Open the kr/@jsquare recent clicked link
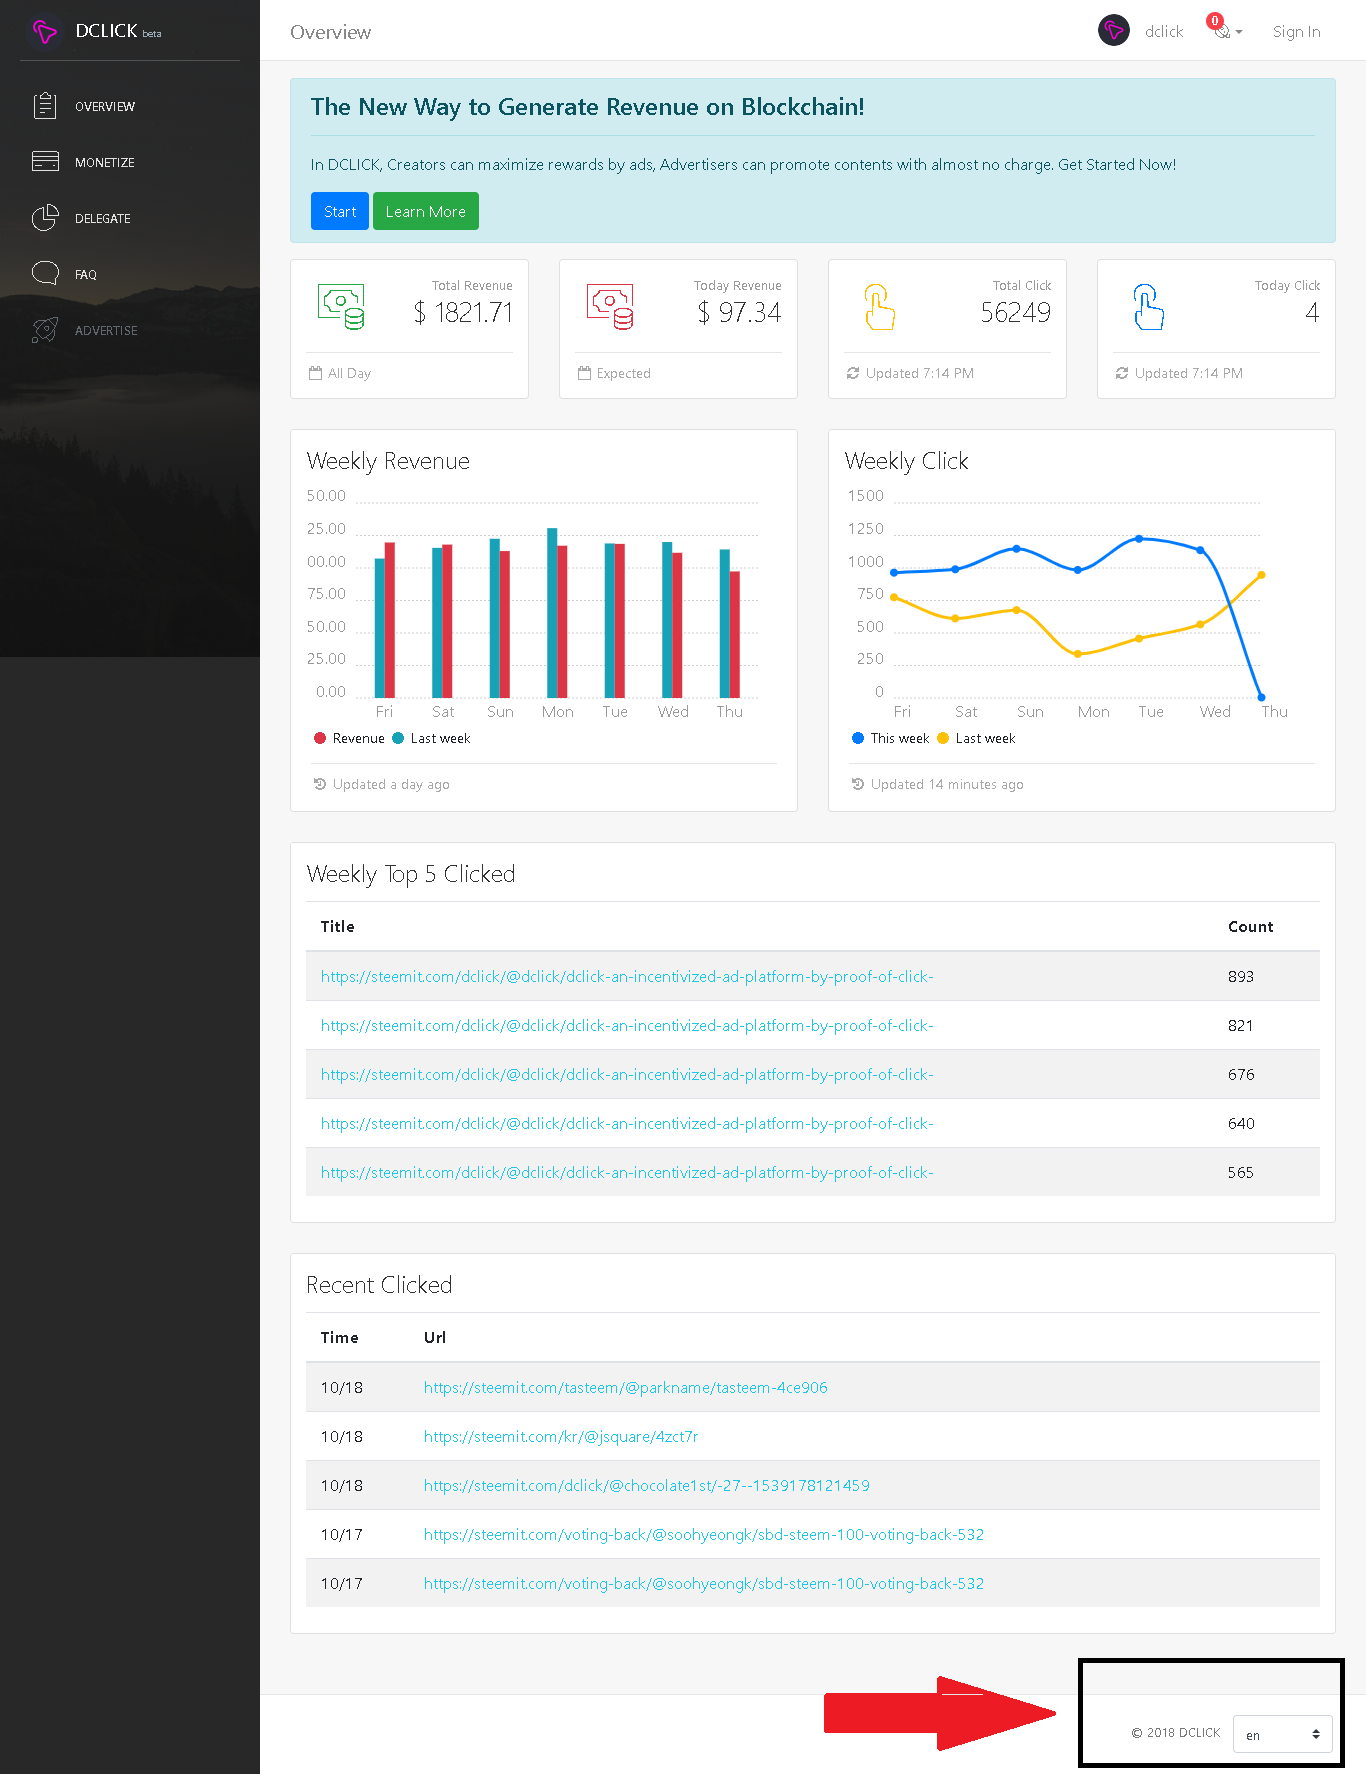The image size is (1366, 1774). click(561, 1436)
